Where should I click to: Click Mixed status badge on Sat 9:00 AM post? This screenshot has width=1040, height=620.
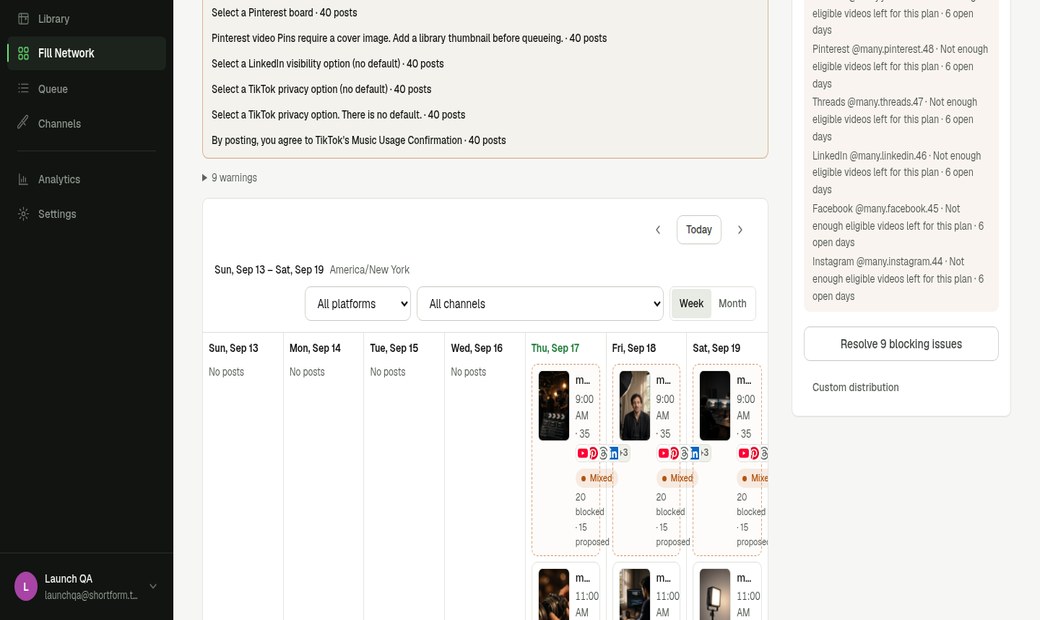click(x=753, y=478)
